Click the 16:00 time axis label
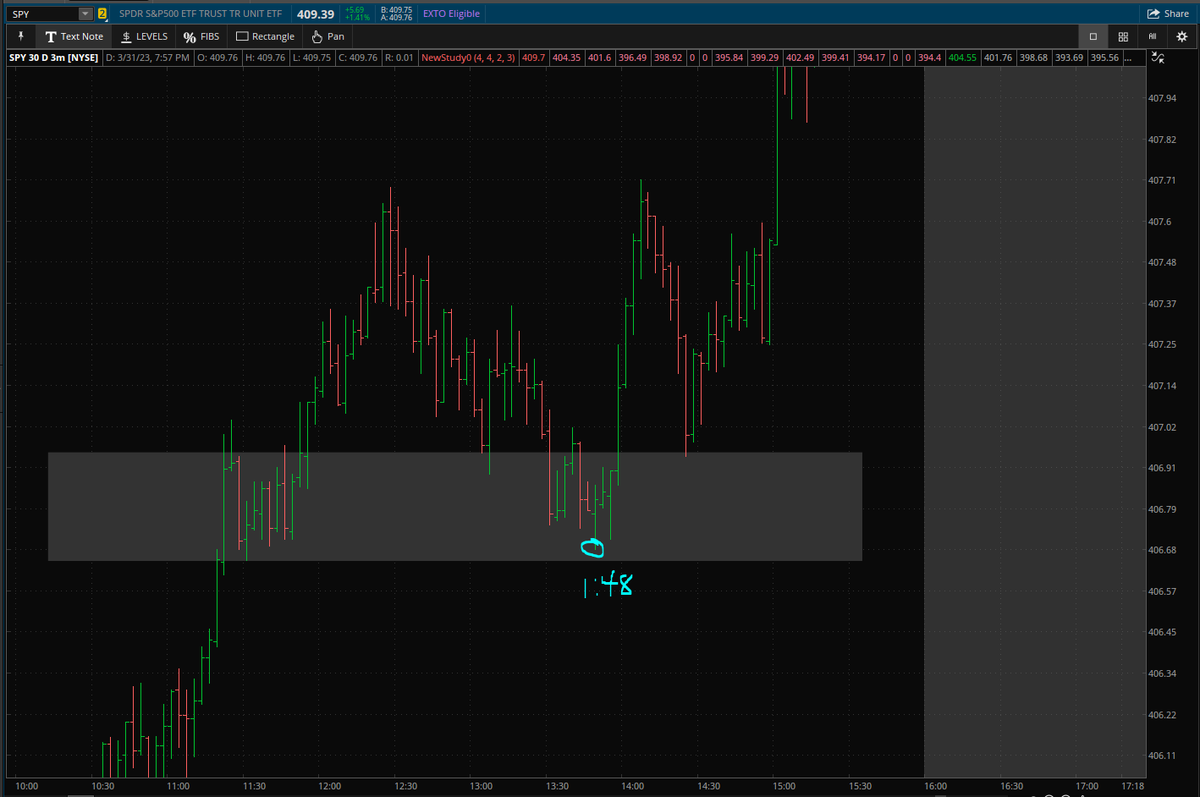The width and height of the screenshot is (1200, 797). pyautogui.click(x=935, y=787)
